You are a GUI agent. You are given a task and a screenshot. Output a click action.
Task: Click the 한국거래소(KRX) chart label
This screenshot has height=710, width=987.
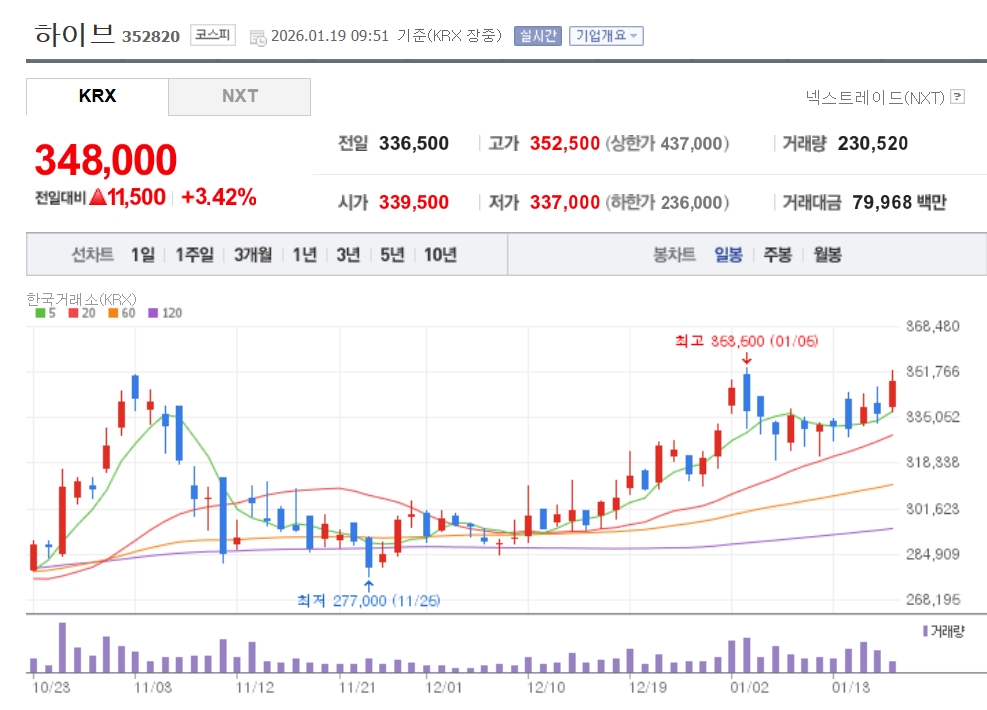click(x=81, y=299)
